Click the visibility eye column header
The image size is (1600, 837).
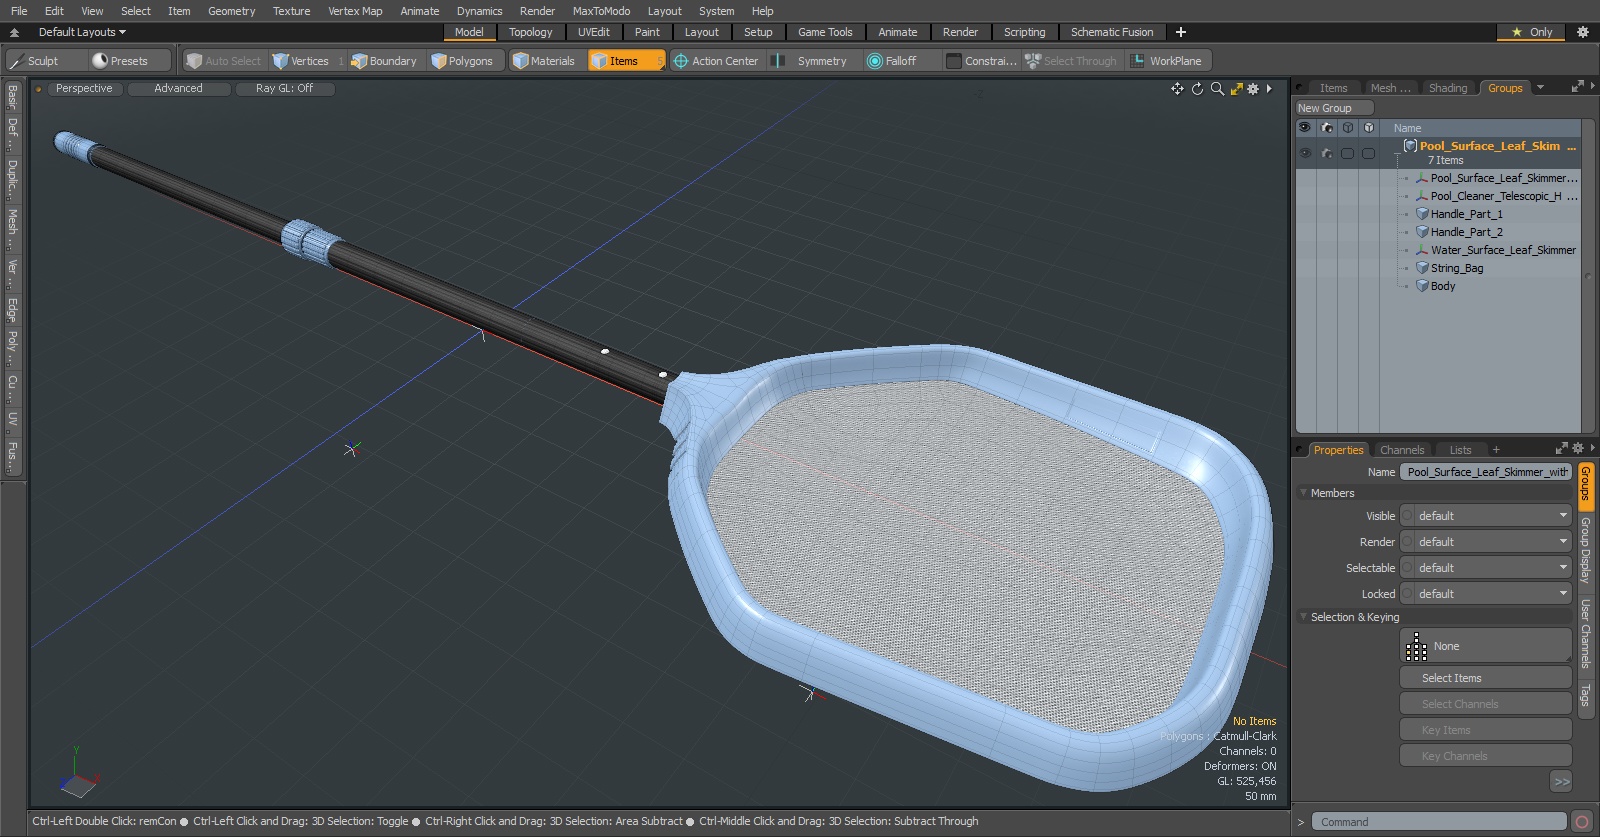pyautogui.click(x=1305, y=128)
